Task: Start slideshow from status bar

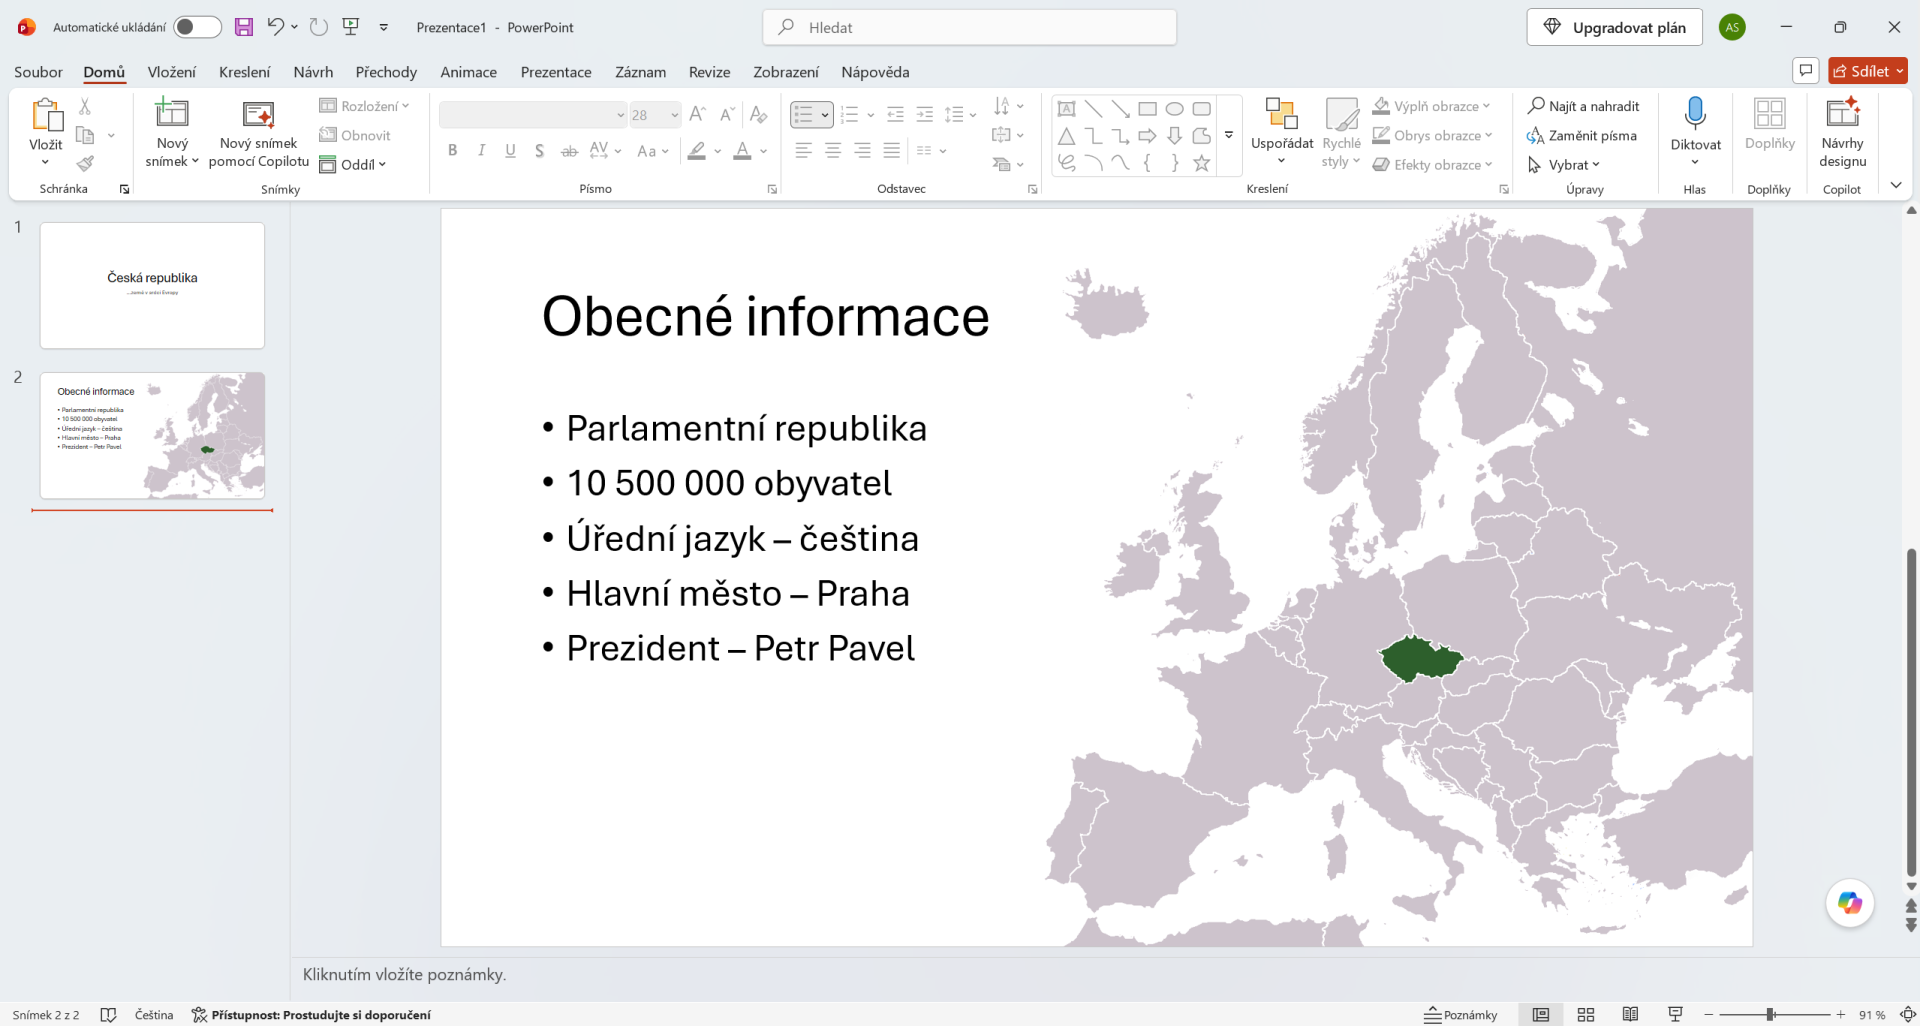Action: coord(1675,1014)
